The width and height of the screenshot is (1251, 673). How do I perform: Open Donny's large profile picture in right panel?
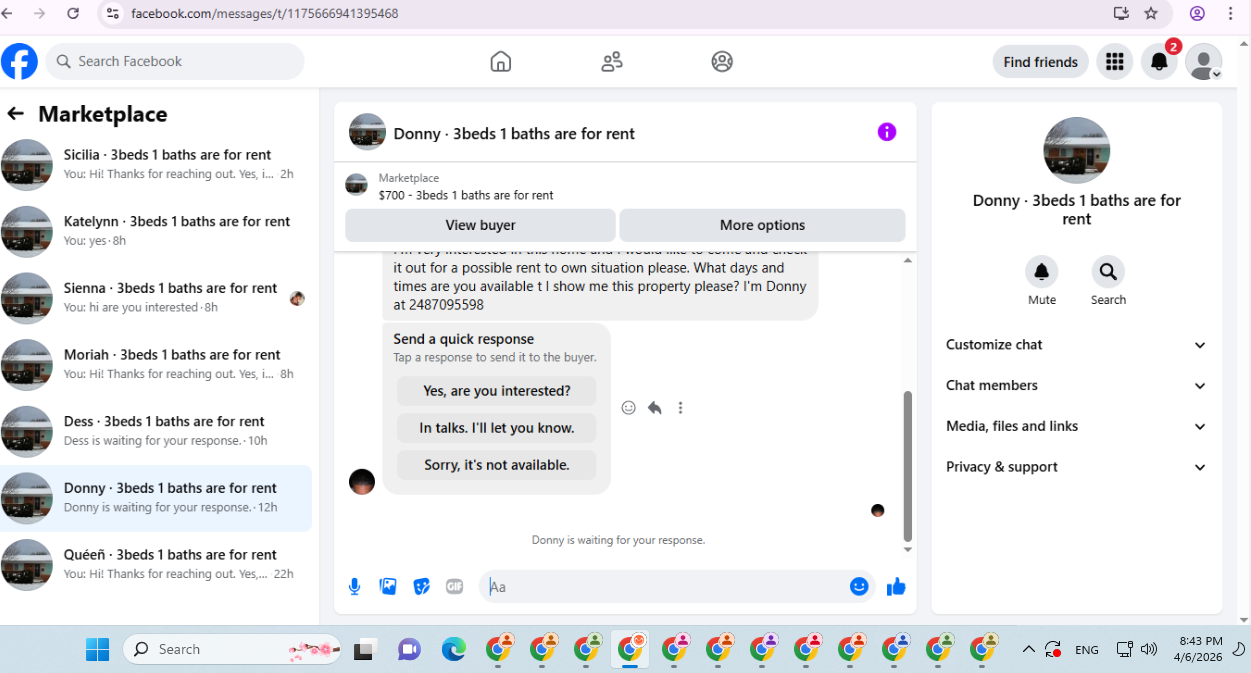tap(1076, 150)
